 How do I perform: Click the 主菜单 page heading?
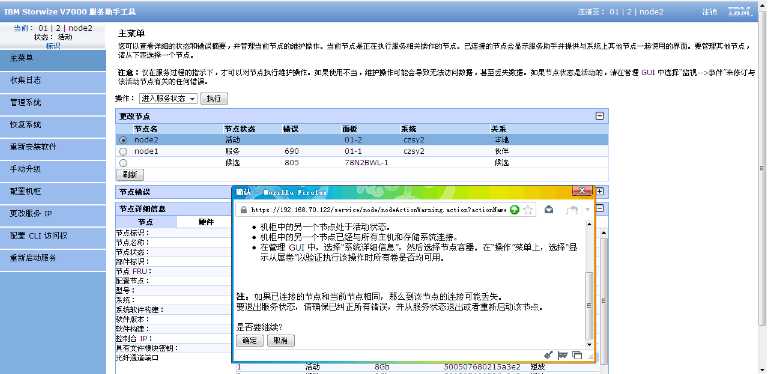point(131,34)
